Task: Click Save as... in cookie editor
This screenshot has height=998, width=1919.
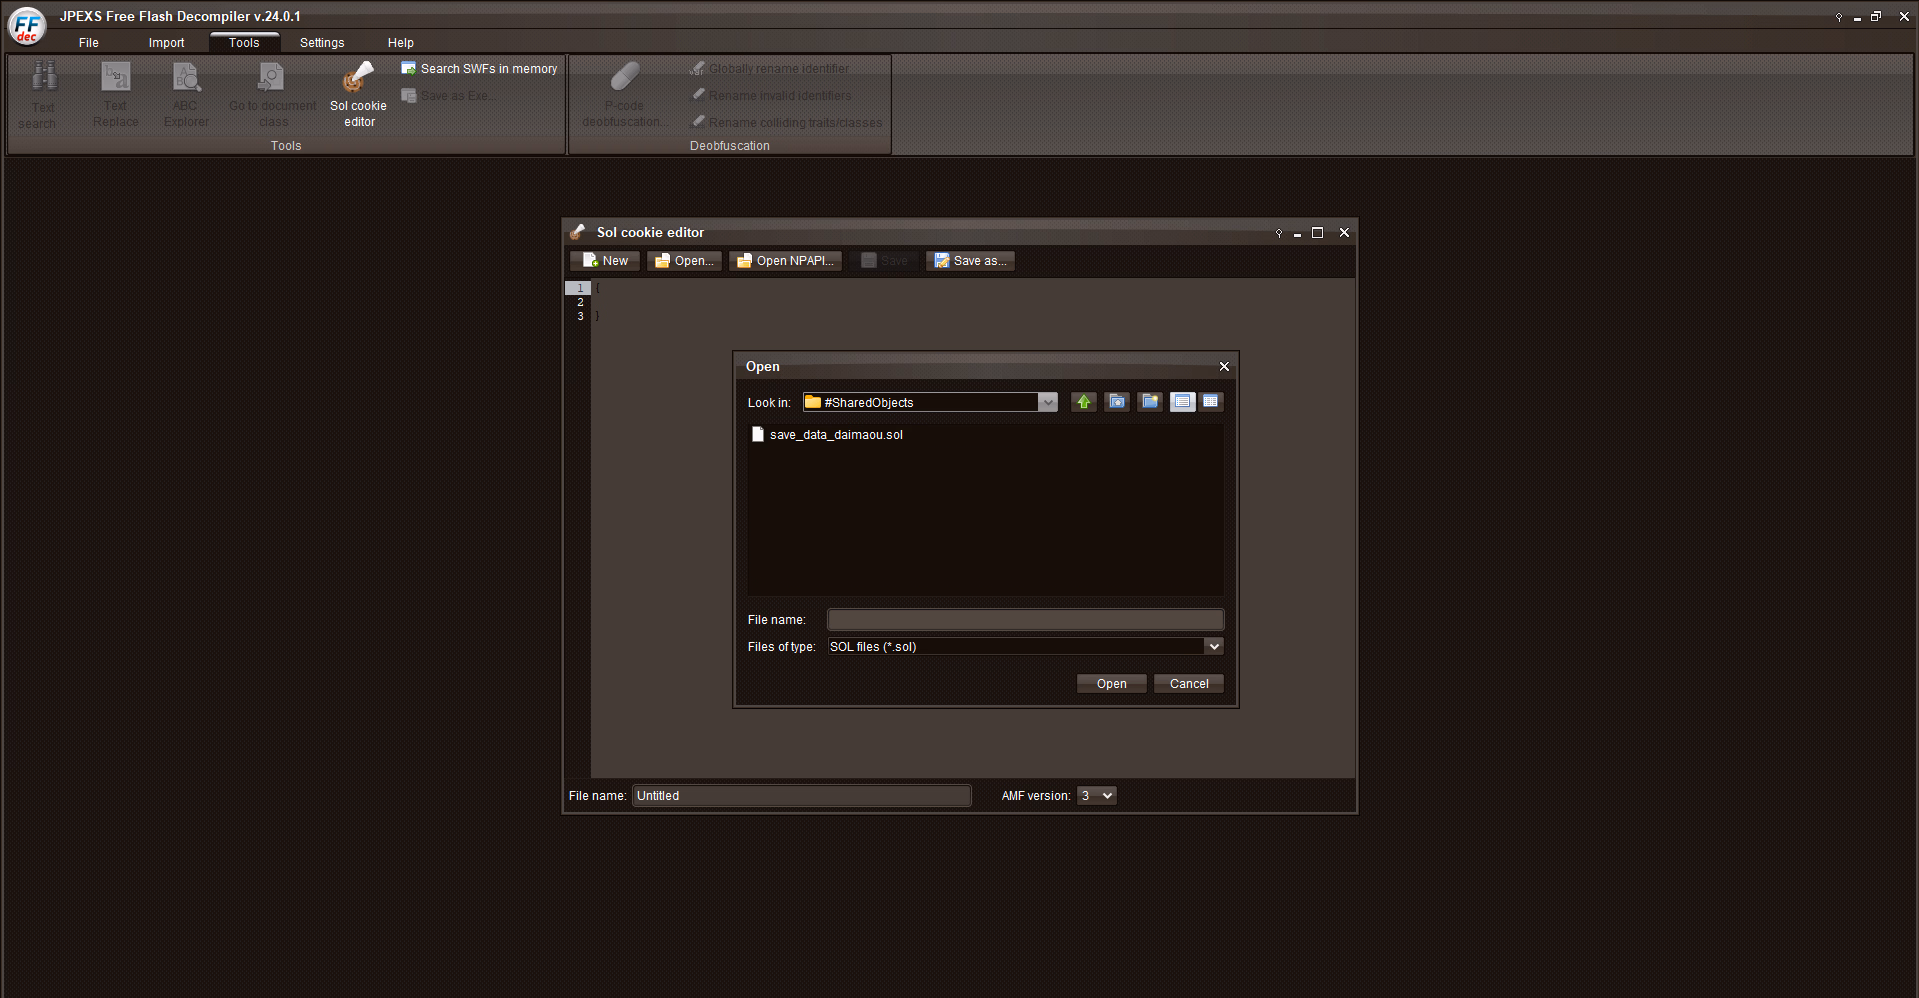Action: pyautogui.click(x=970, y=261)
